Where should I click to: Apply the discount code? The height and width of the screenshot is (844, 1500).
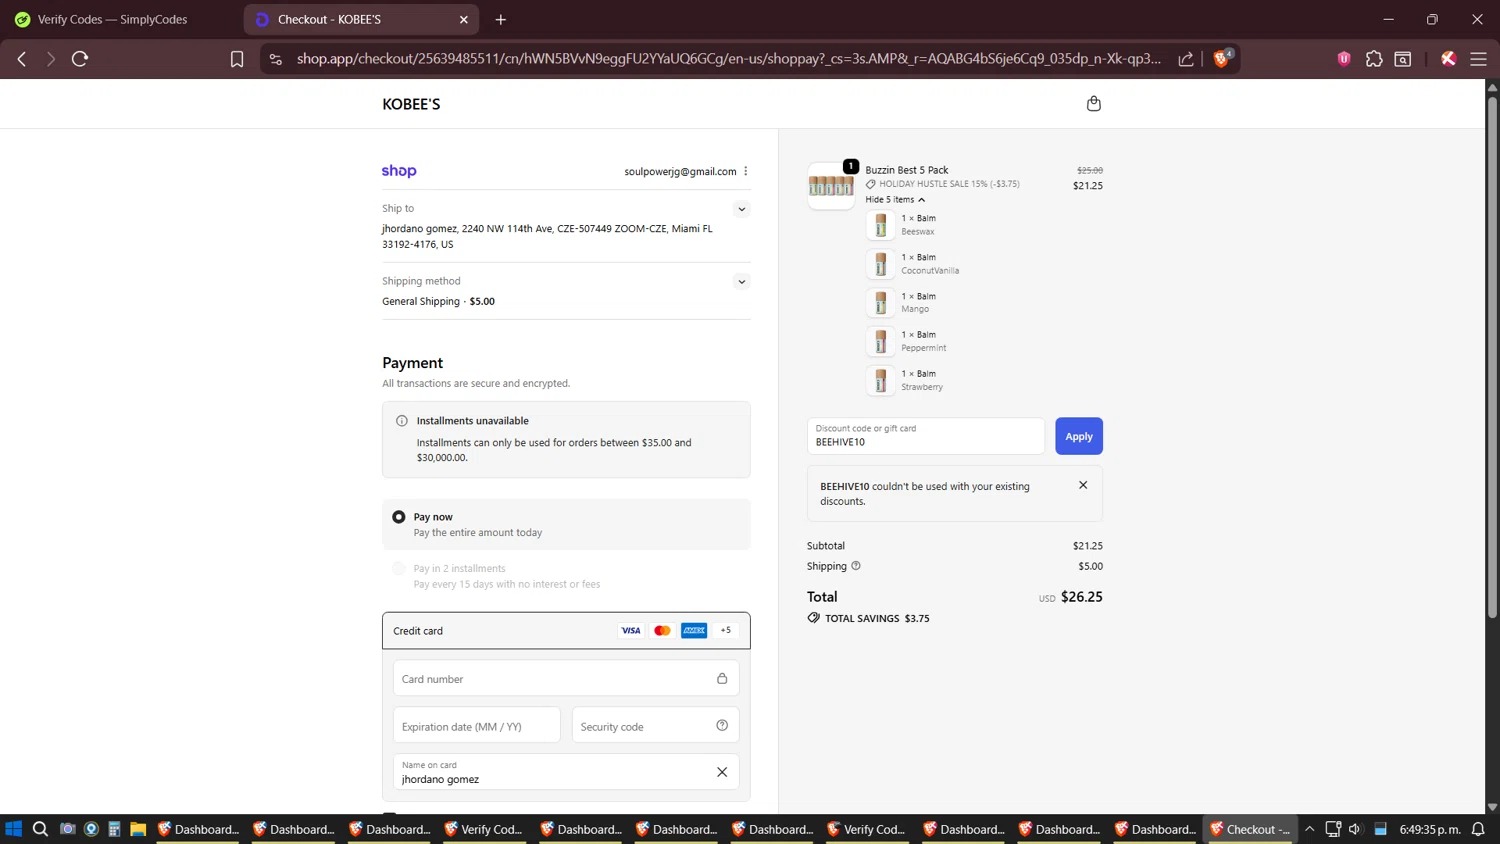[1079, 436]
